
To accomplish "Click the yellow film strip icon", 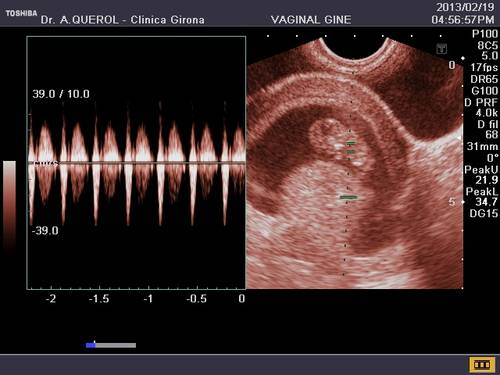I will (482, 365).
